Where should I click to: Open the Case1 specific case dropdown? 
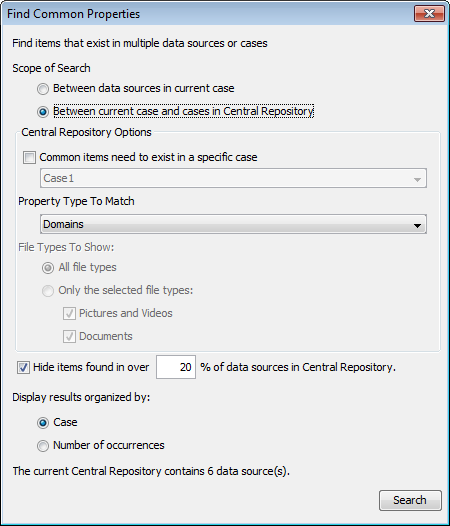(x=233, y=178)
